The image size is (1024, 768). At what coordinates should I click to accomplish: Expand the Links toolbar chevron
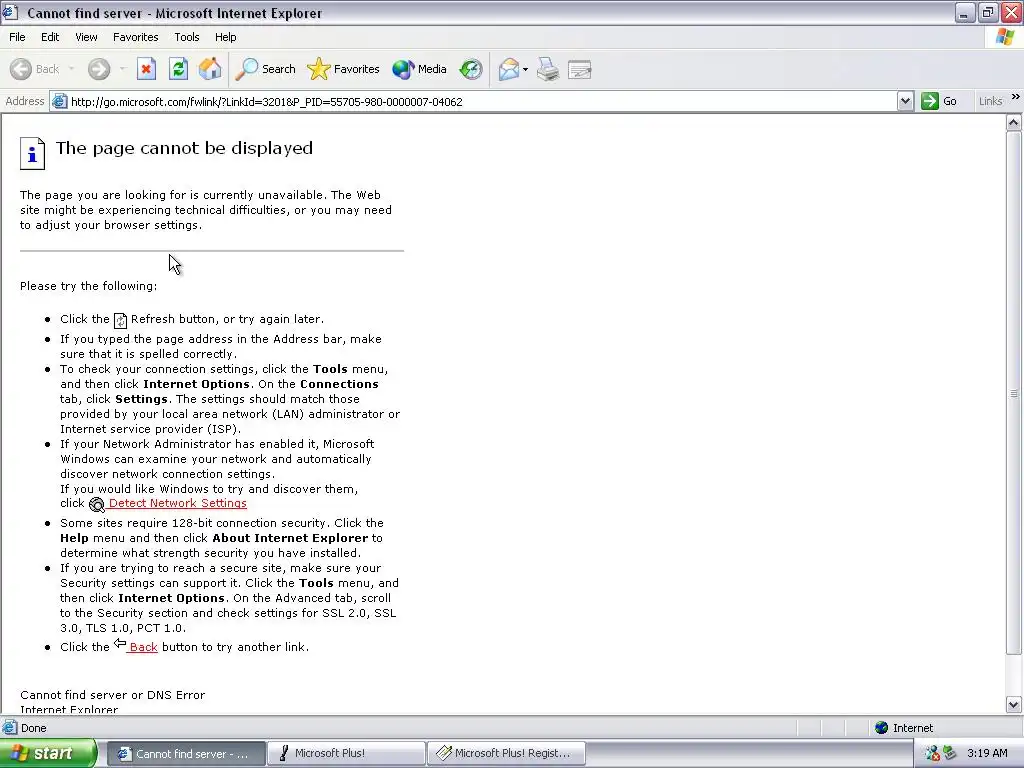tap(1016, 97)
